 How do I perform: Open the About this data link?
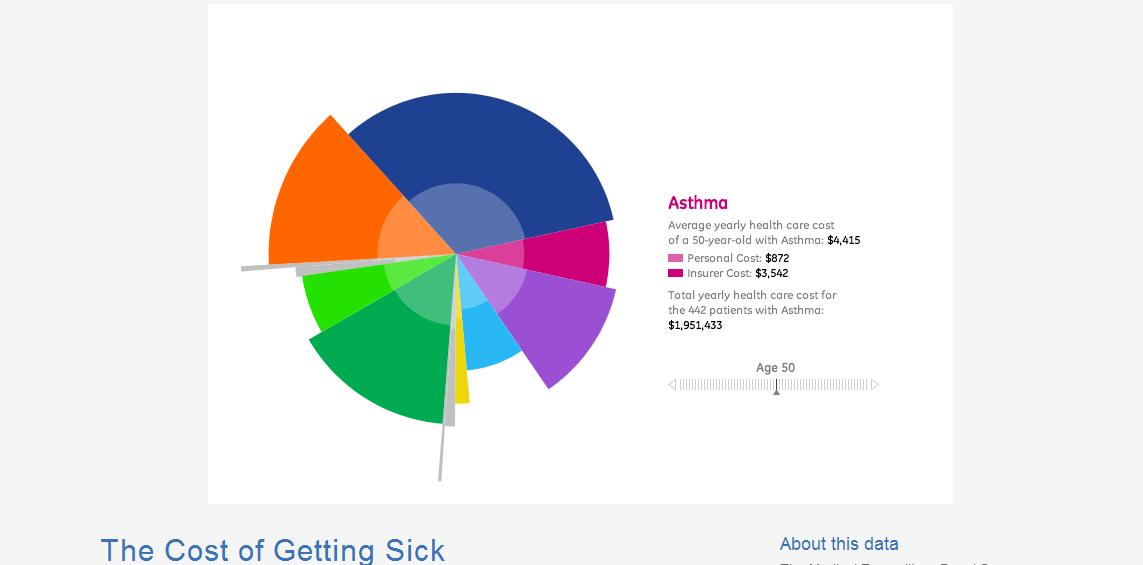coord(839,544)
